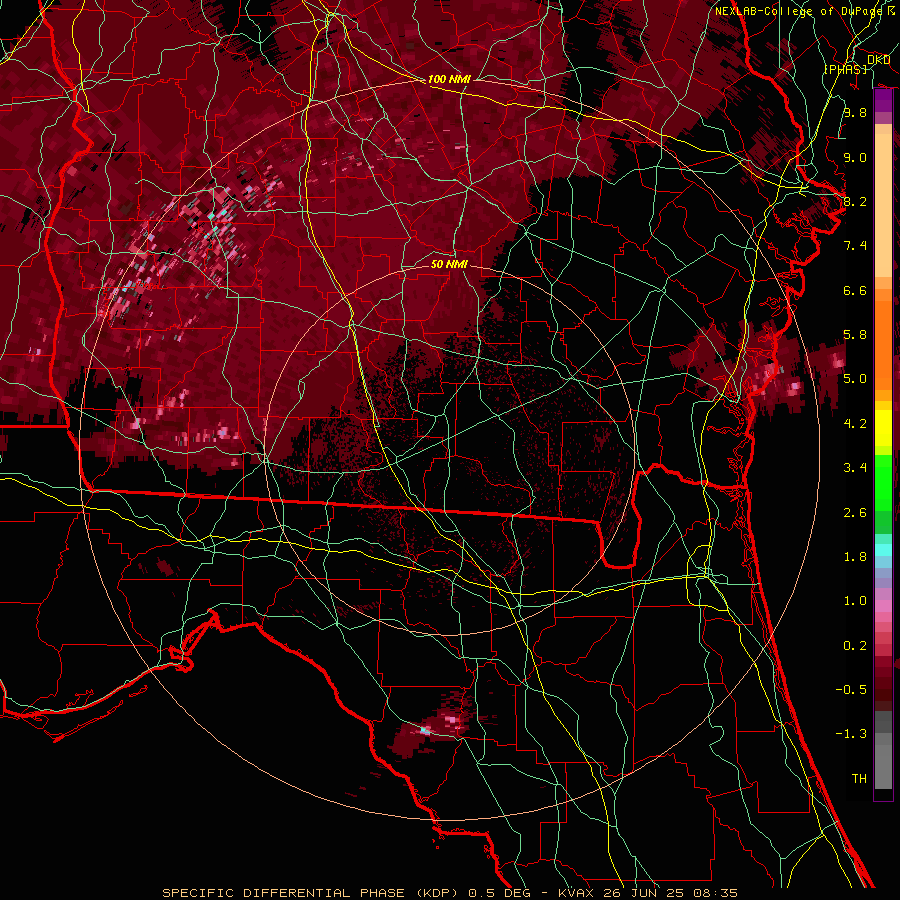This screenshot has width=900, height=900.
Task: Select the 1.8 legend value
Action: tap(855, 557)
